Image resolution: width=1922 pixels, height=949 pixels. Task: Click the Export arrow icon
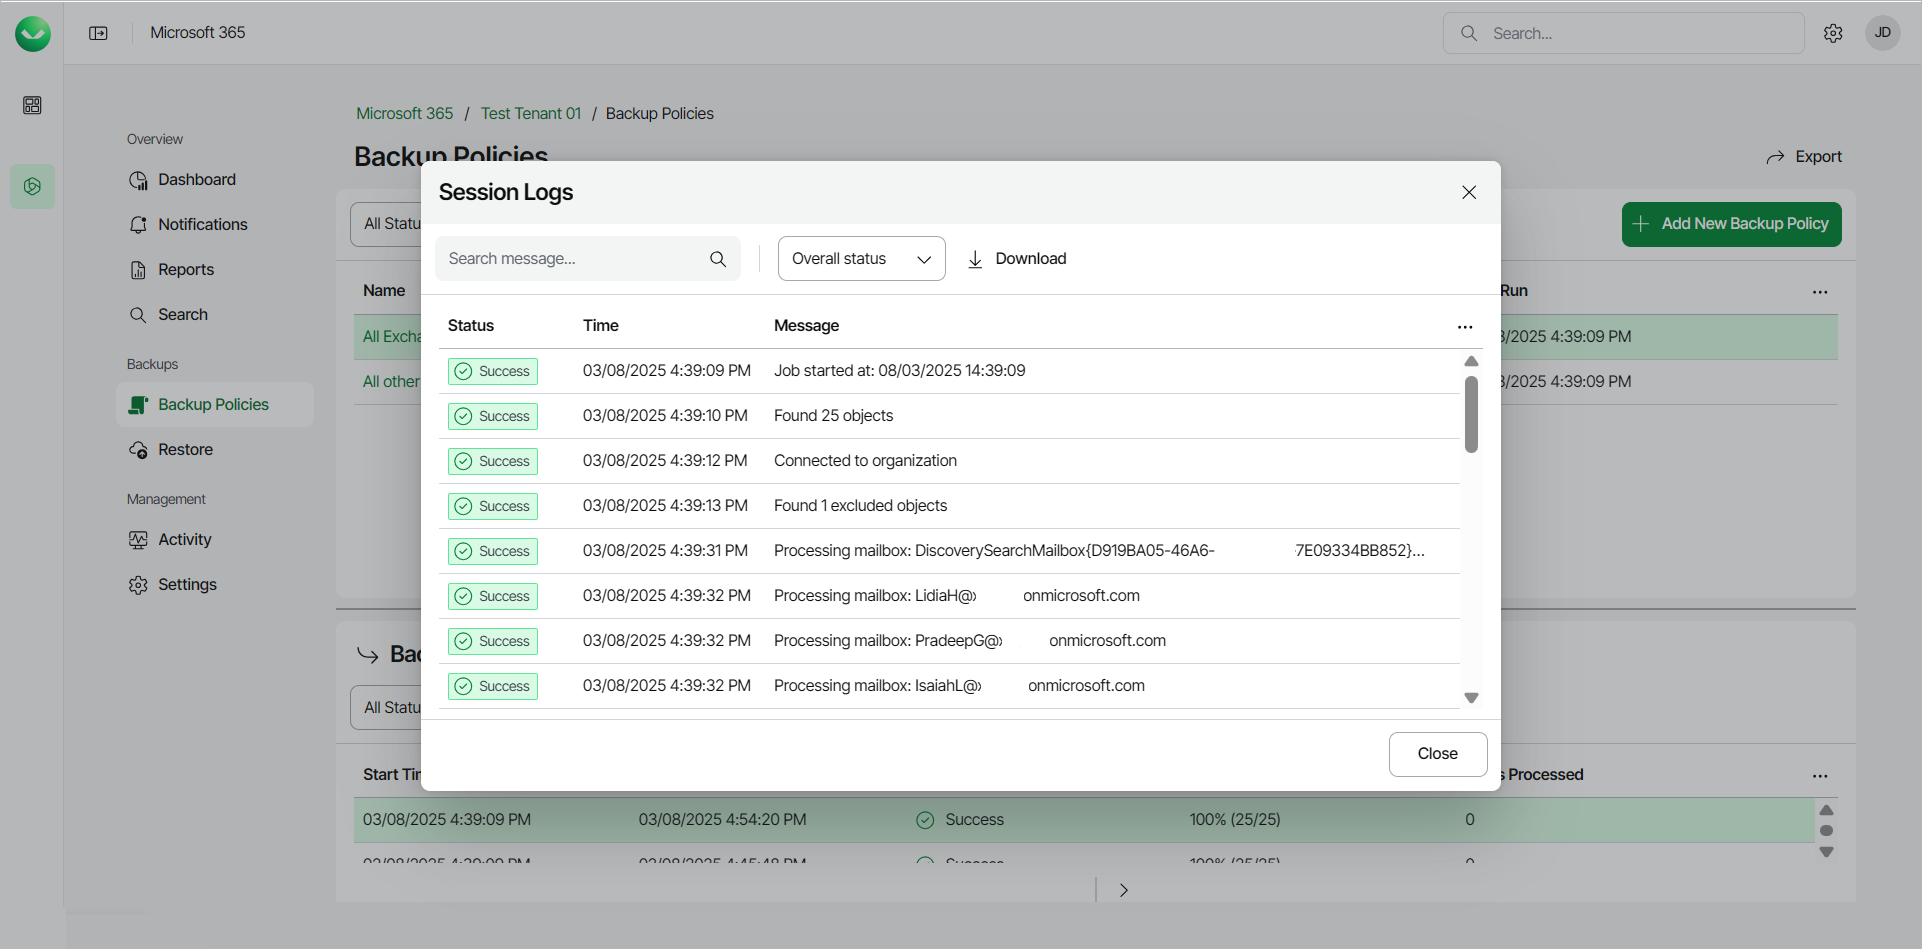click(x=1775, y=157)
